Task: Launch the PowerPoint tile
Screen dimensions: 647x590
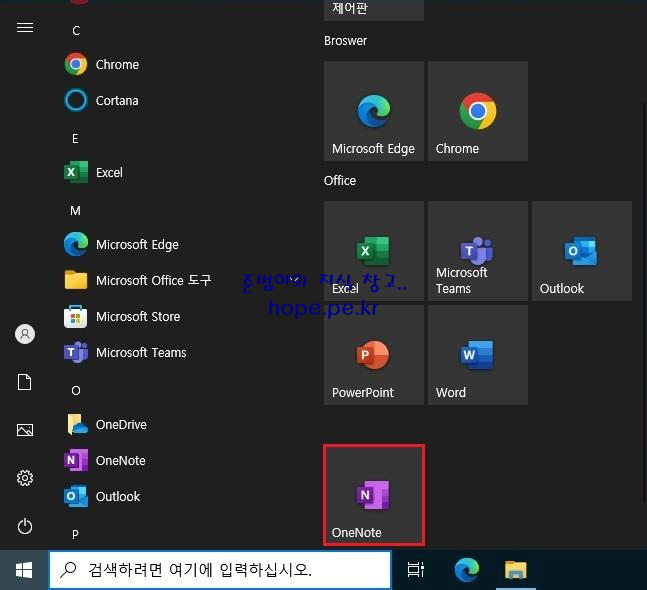Action: point(374,355)
